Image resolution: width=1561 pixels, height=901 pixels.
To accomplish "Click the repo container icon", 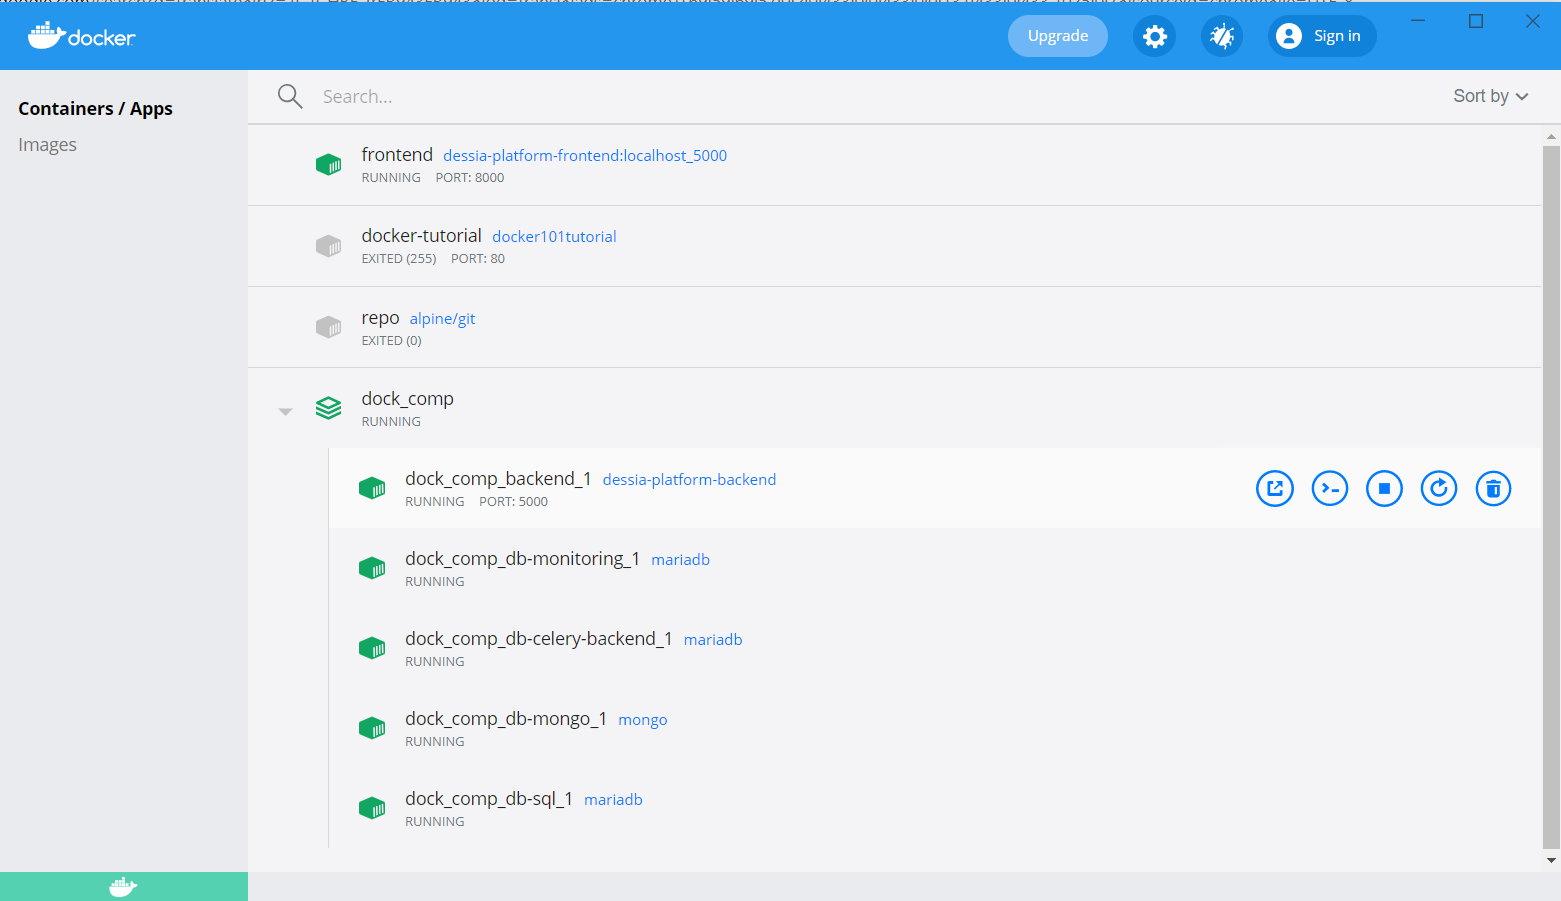I will 328,327.
